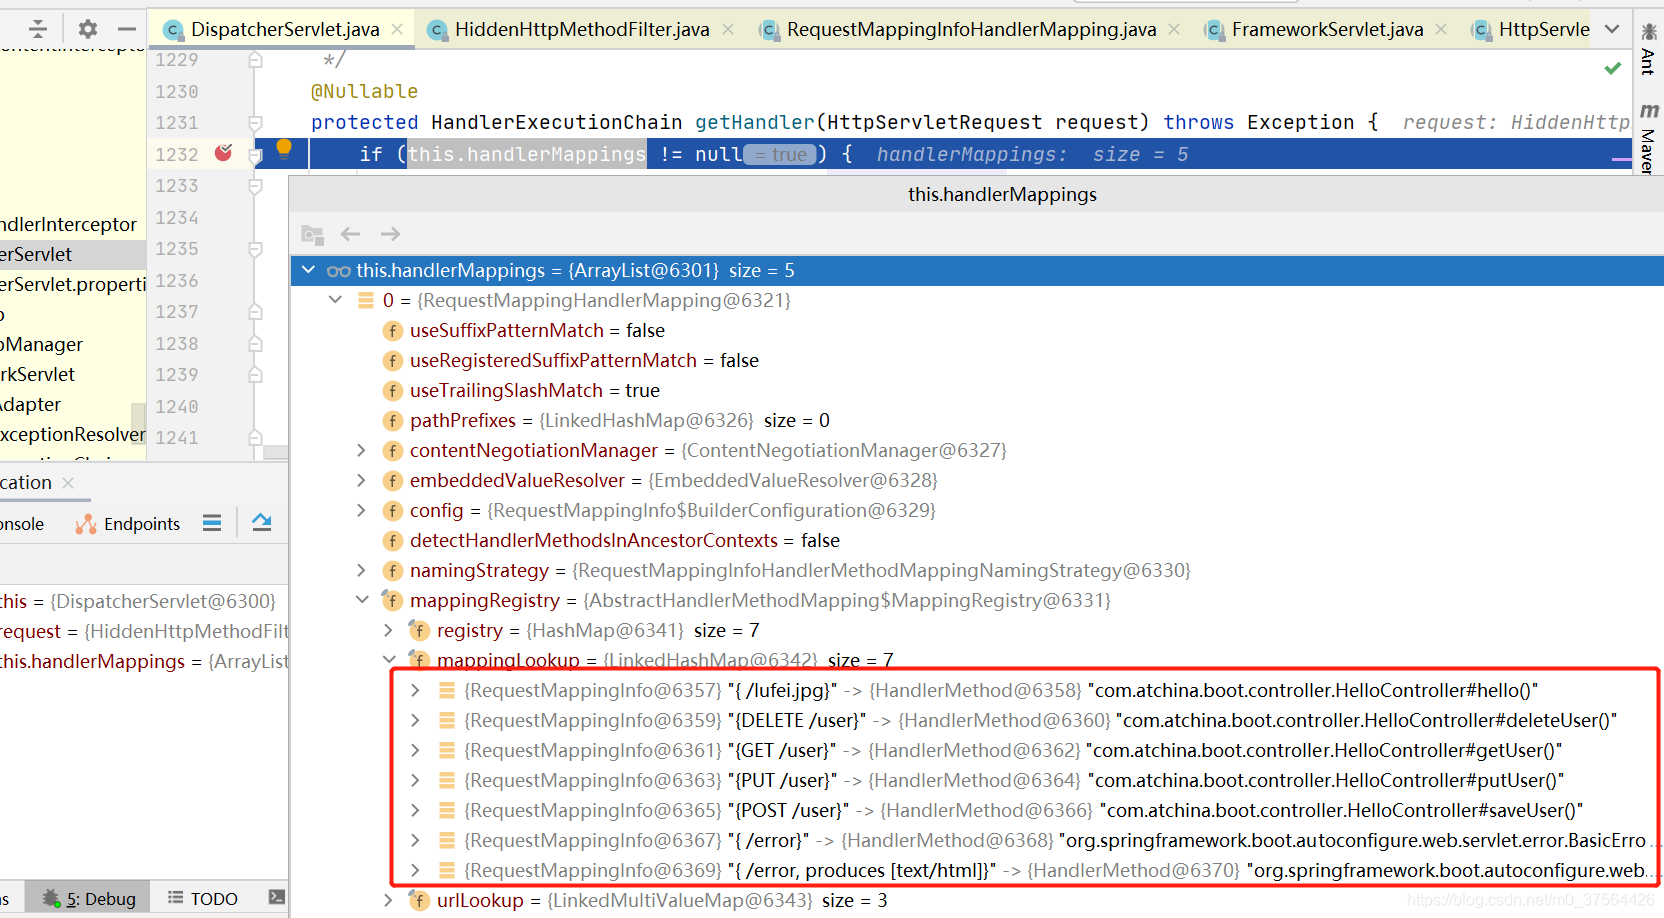Show the hidden editor tabs dropdown

click(x=1612, y=29)
